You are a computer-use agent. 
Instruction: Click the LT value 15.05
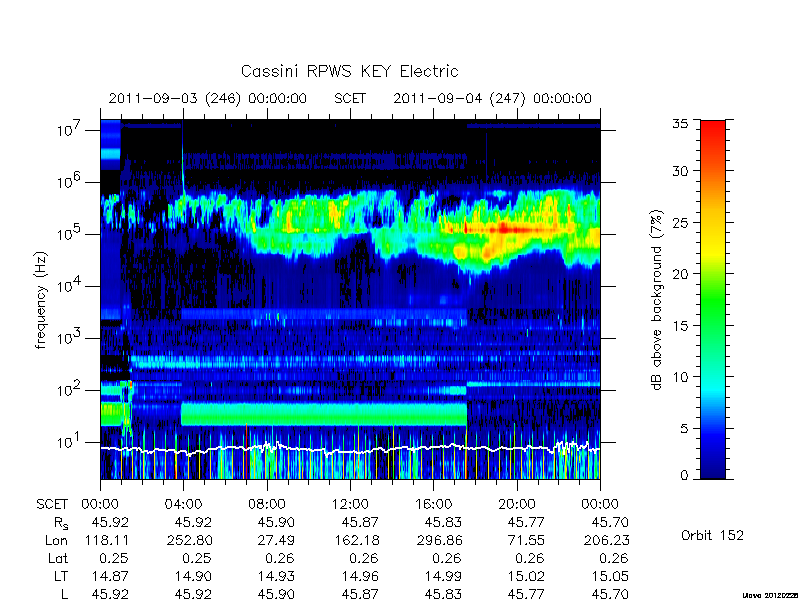pyautogui.click(x=610, y=576)
